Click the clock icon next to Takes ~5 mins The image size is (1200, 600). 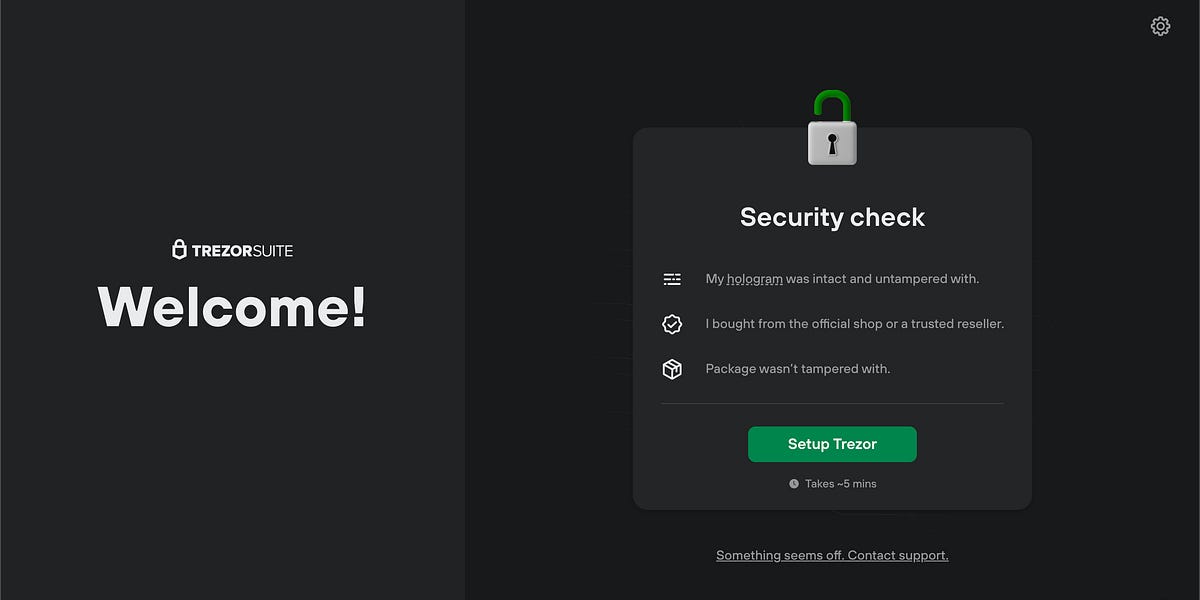click(x=793, y=483)
